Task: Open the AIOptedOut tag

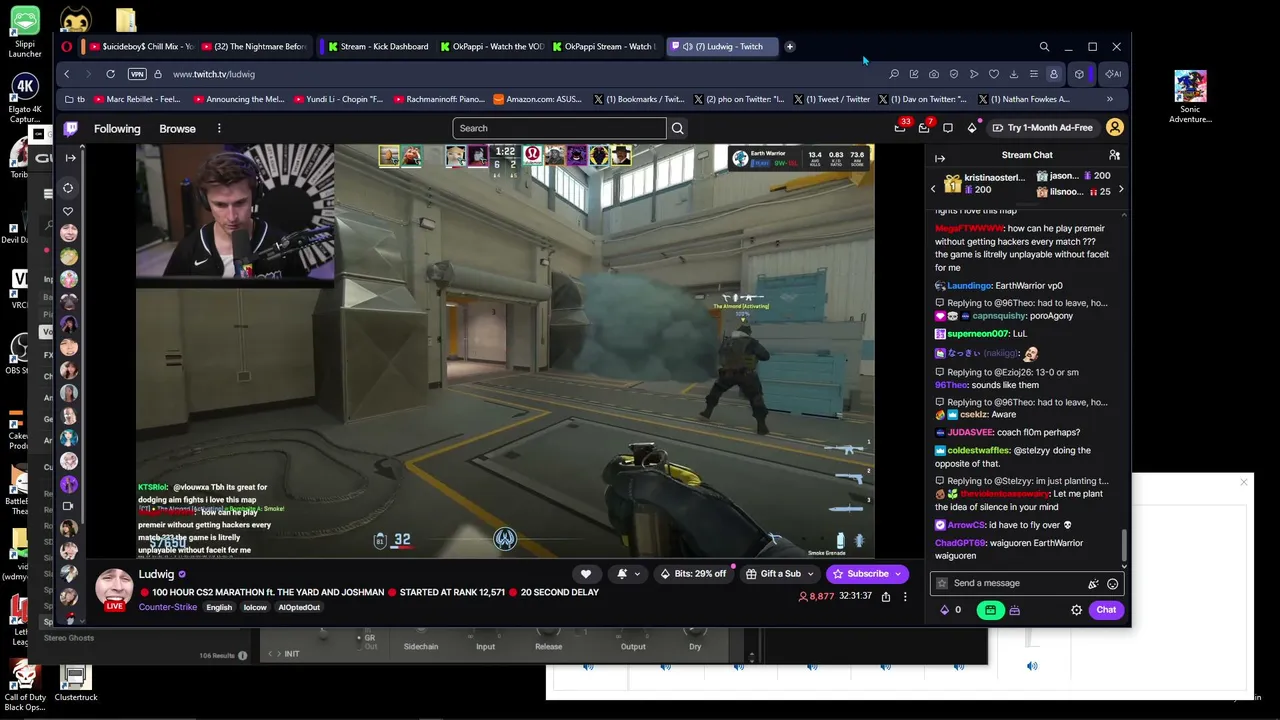Action: [299, 607]
